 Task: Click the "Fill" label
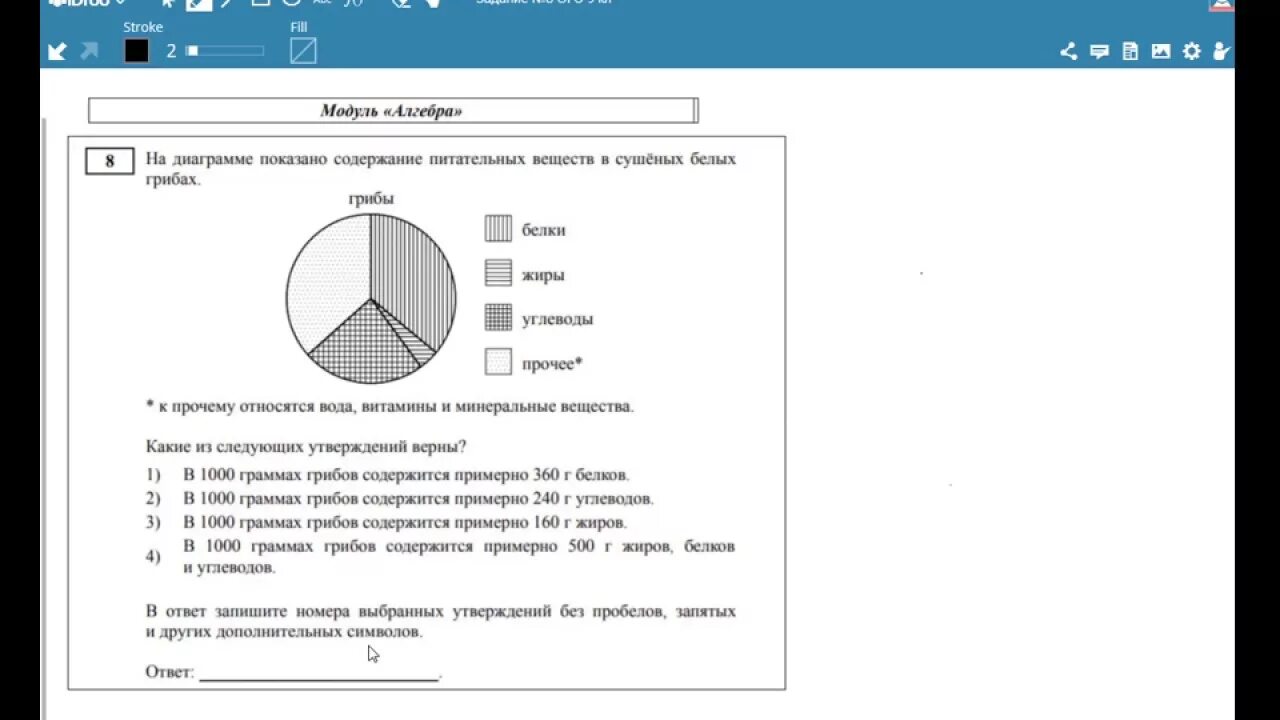coord(299,27)
